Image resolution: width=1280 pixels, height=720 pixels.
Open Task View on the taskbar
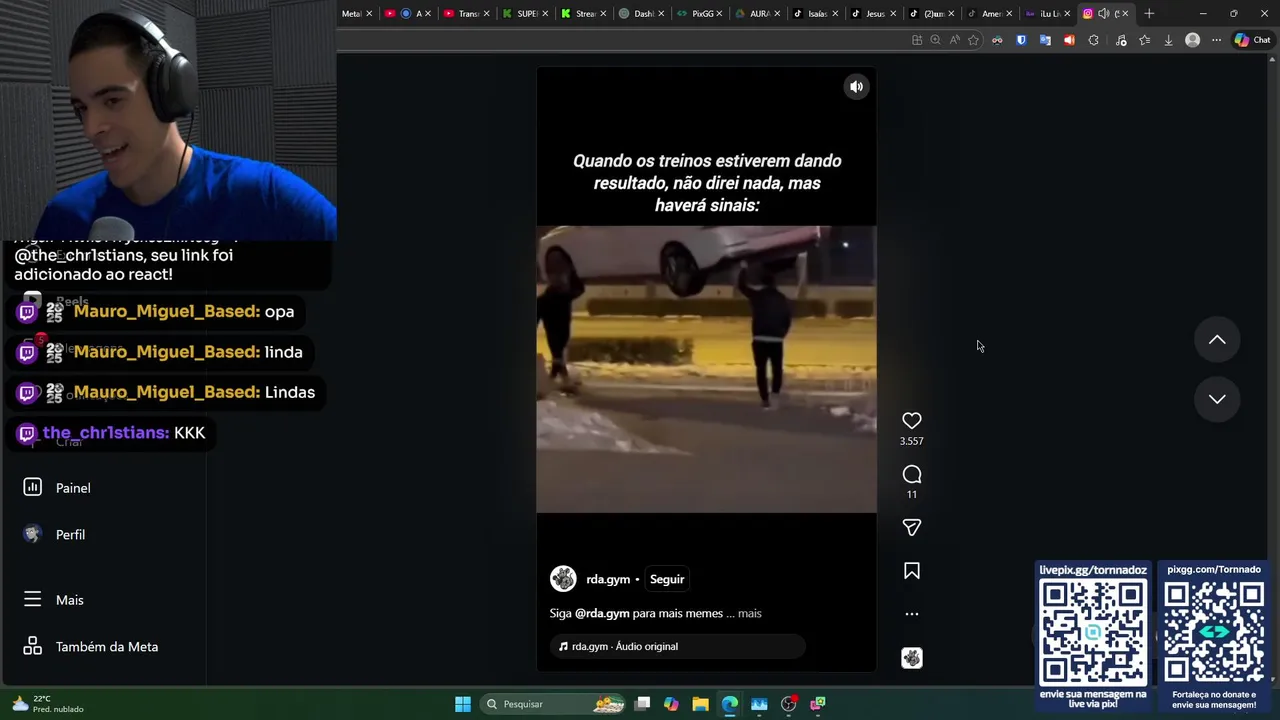click(x=642, y=704)
